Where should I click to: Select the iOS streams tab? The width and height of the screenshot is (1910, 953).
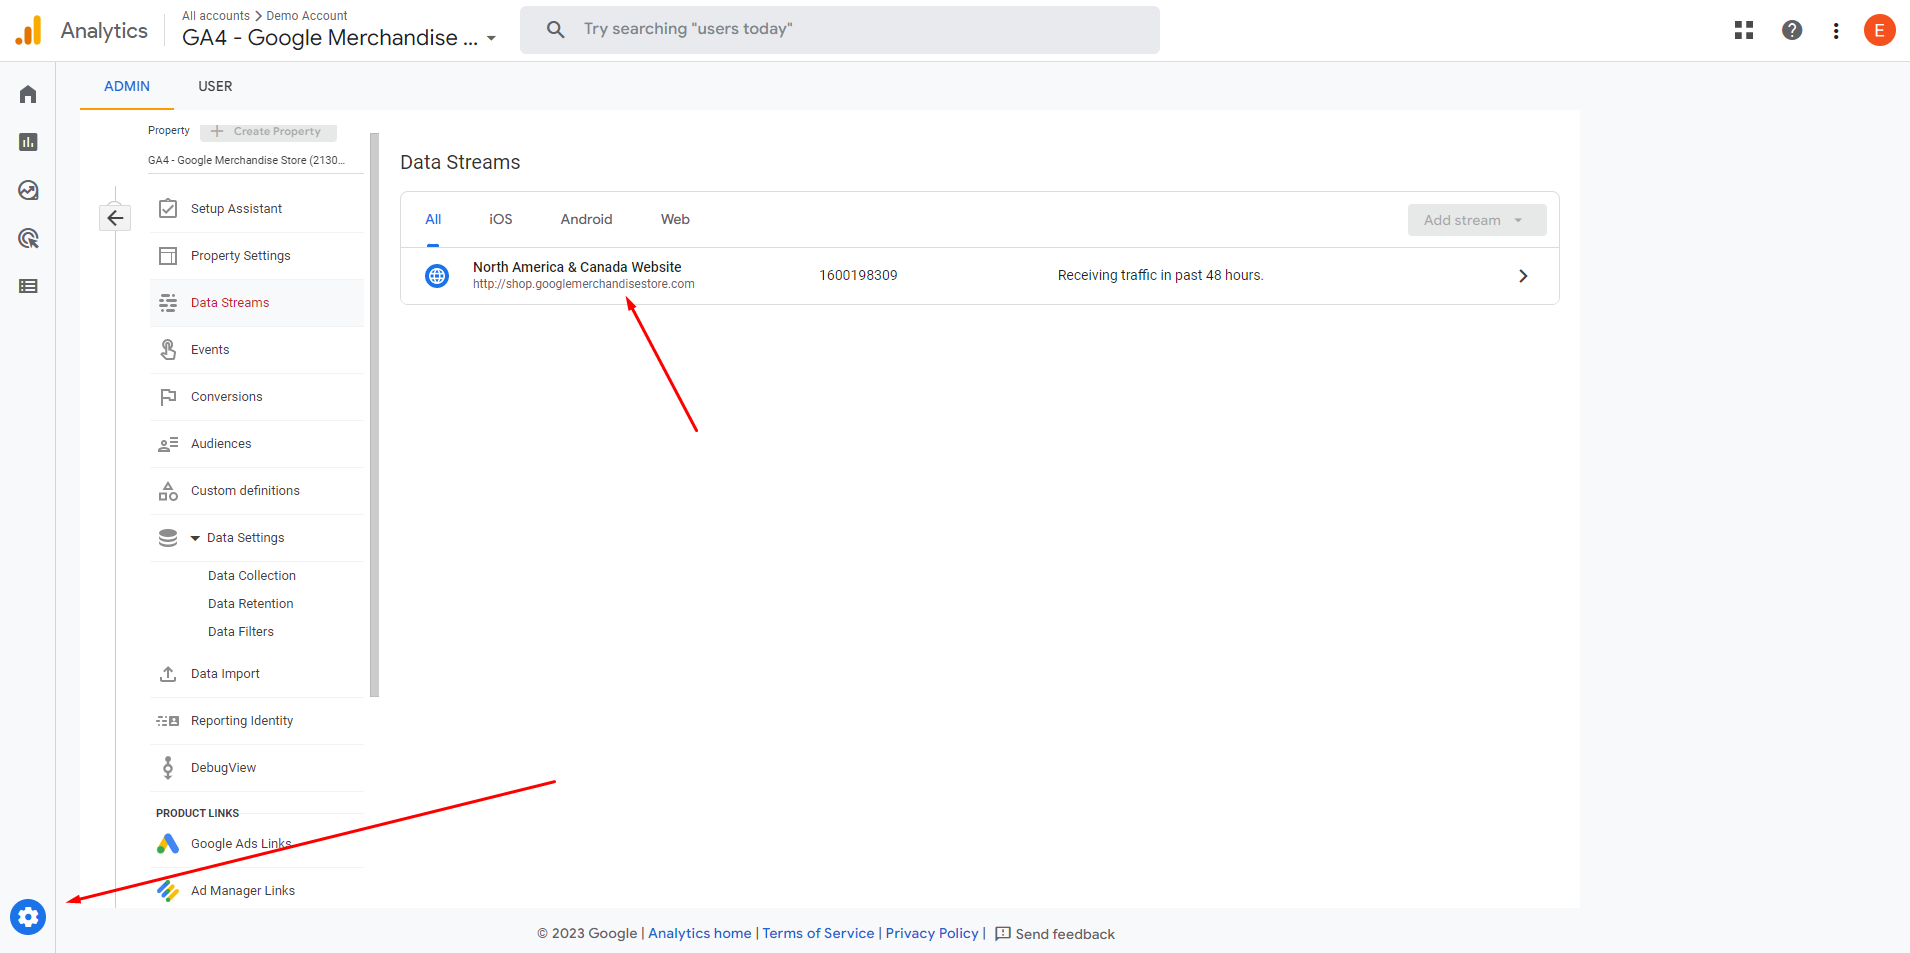(x=501, y=220)
